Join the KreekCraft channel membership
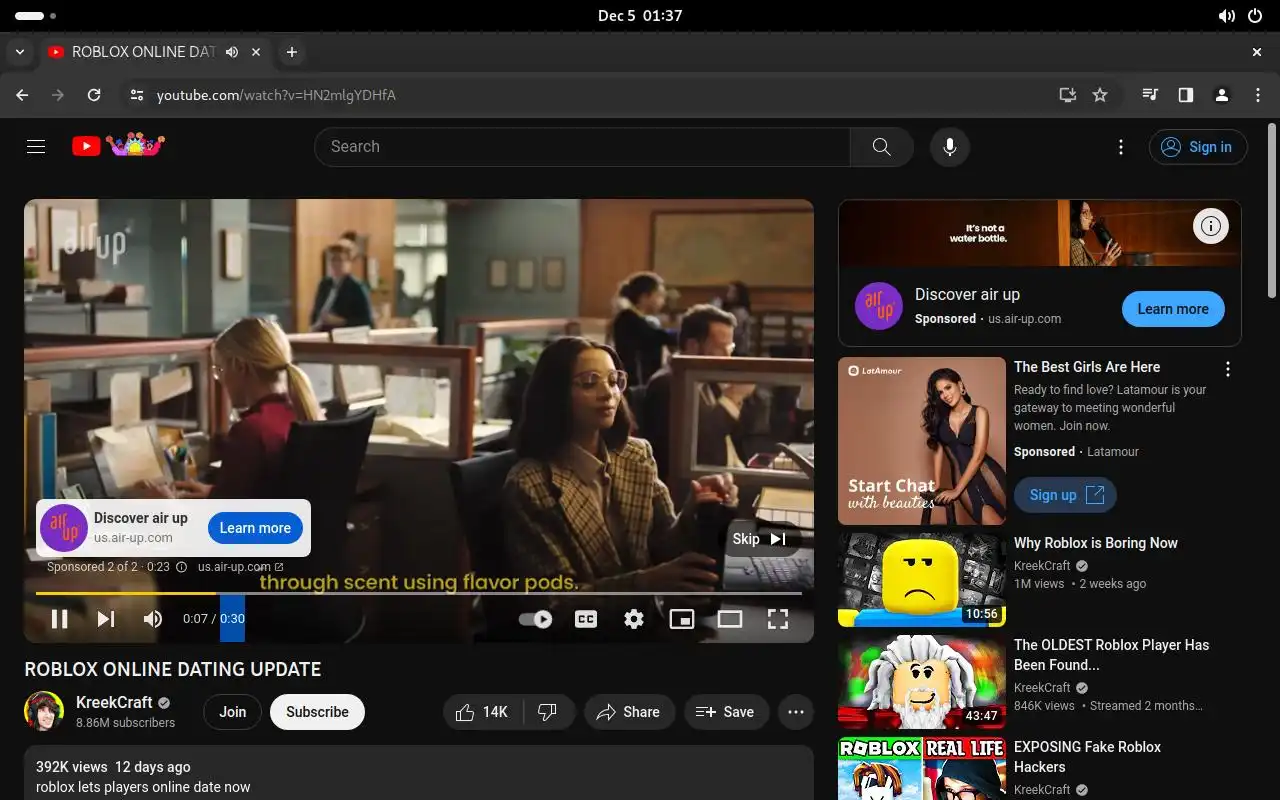1280x800 pixels. [x=233, y=712]
